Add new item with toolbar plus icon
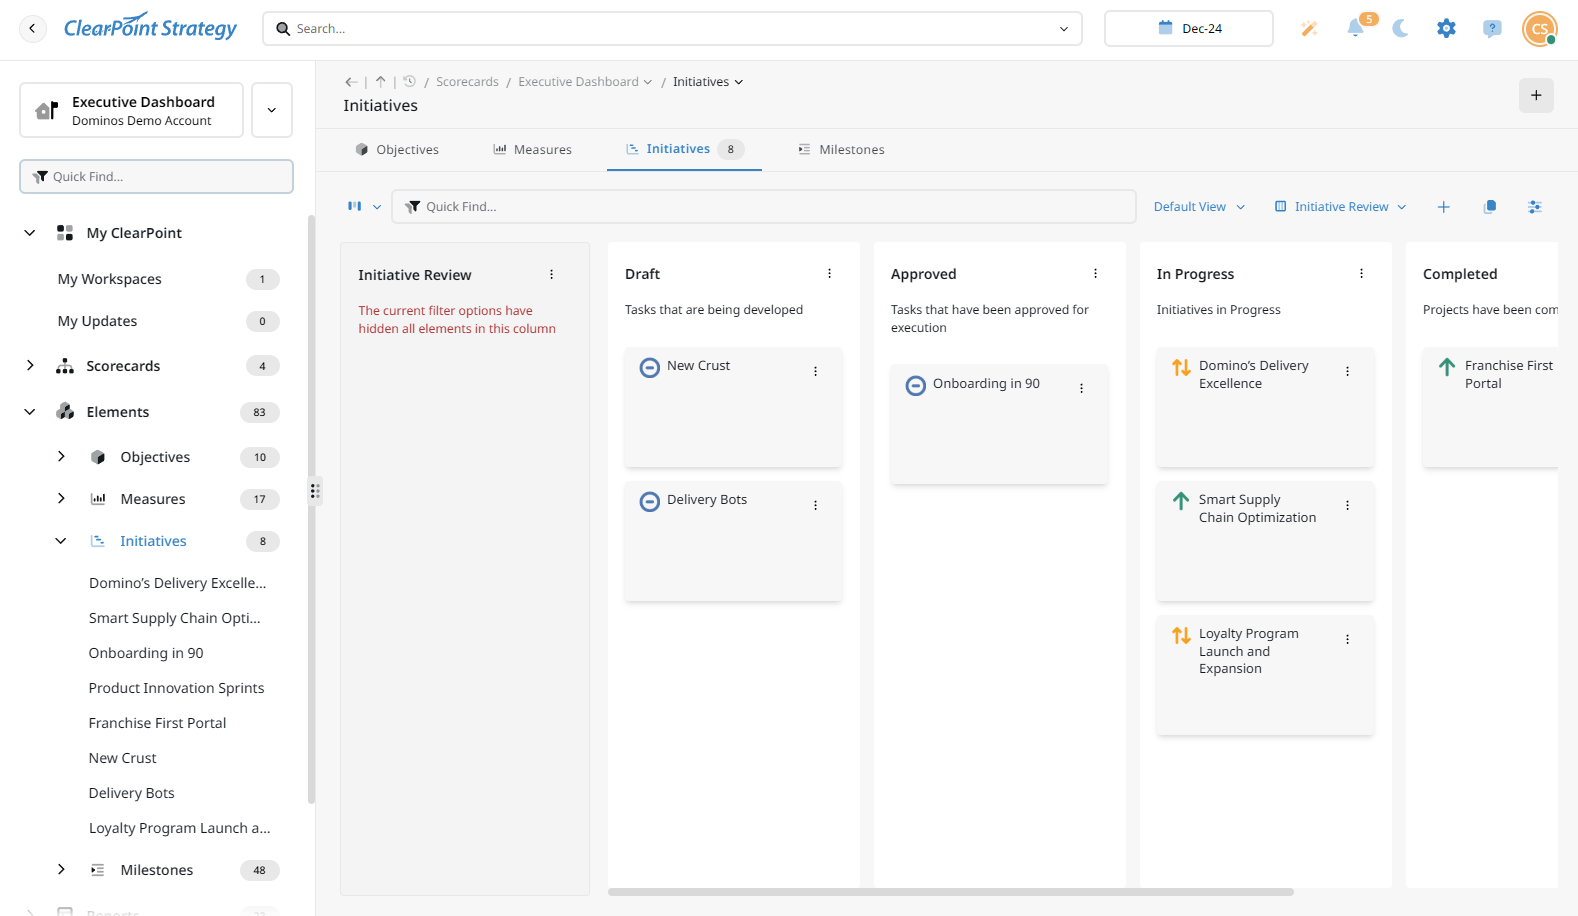The width and height of the screenshot is (1578, 916). (1444, 207)
